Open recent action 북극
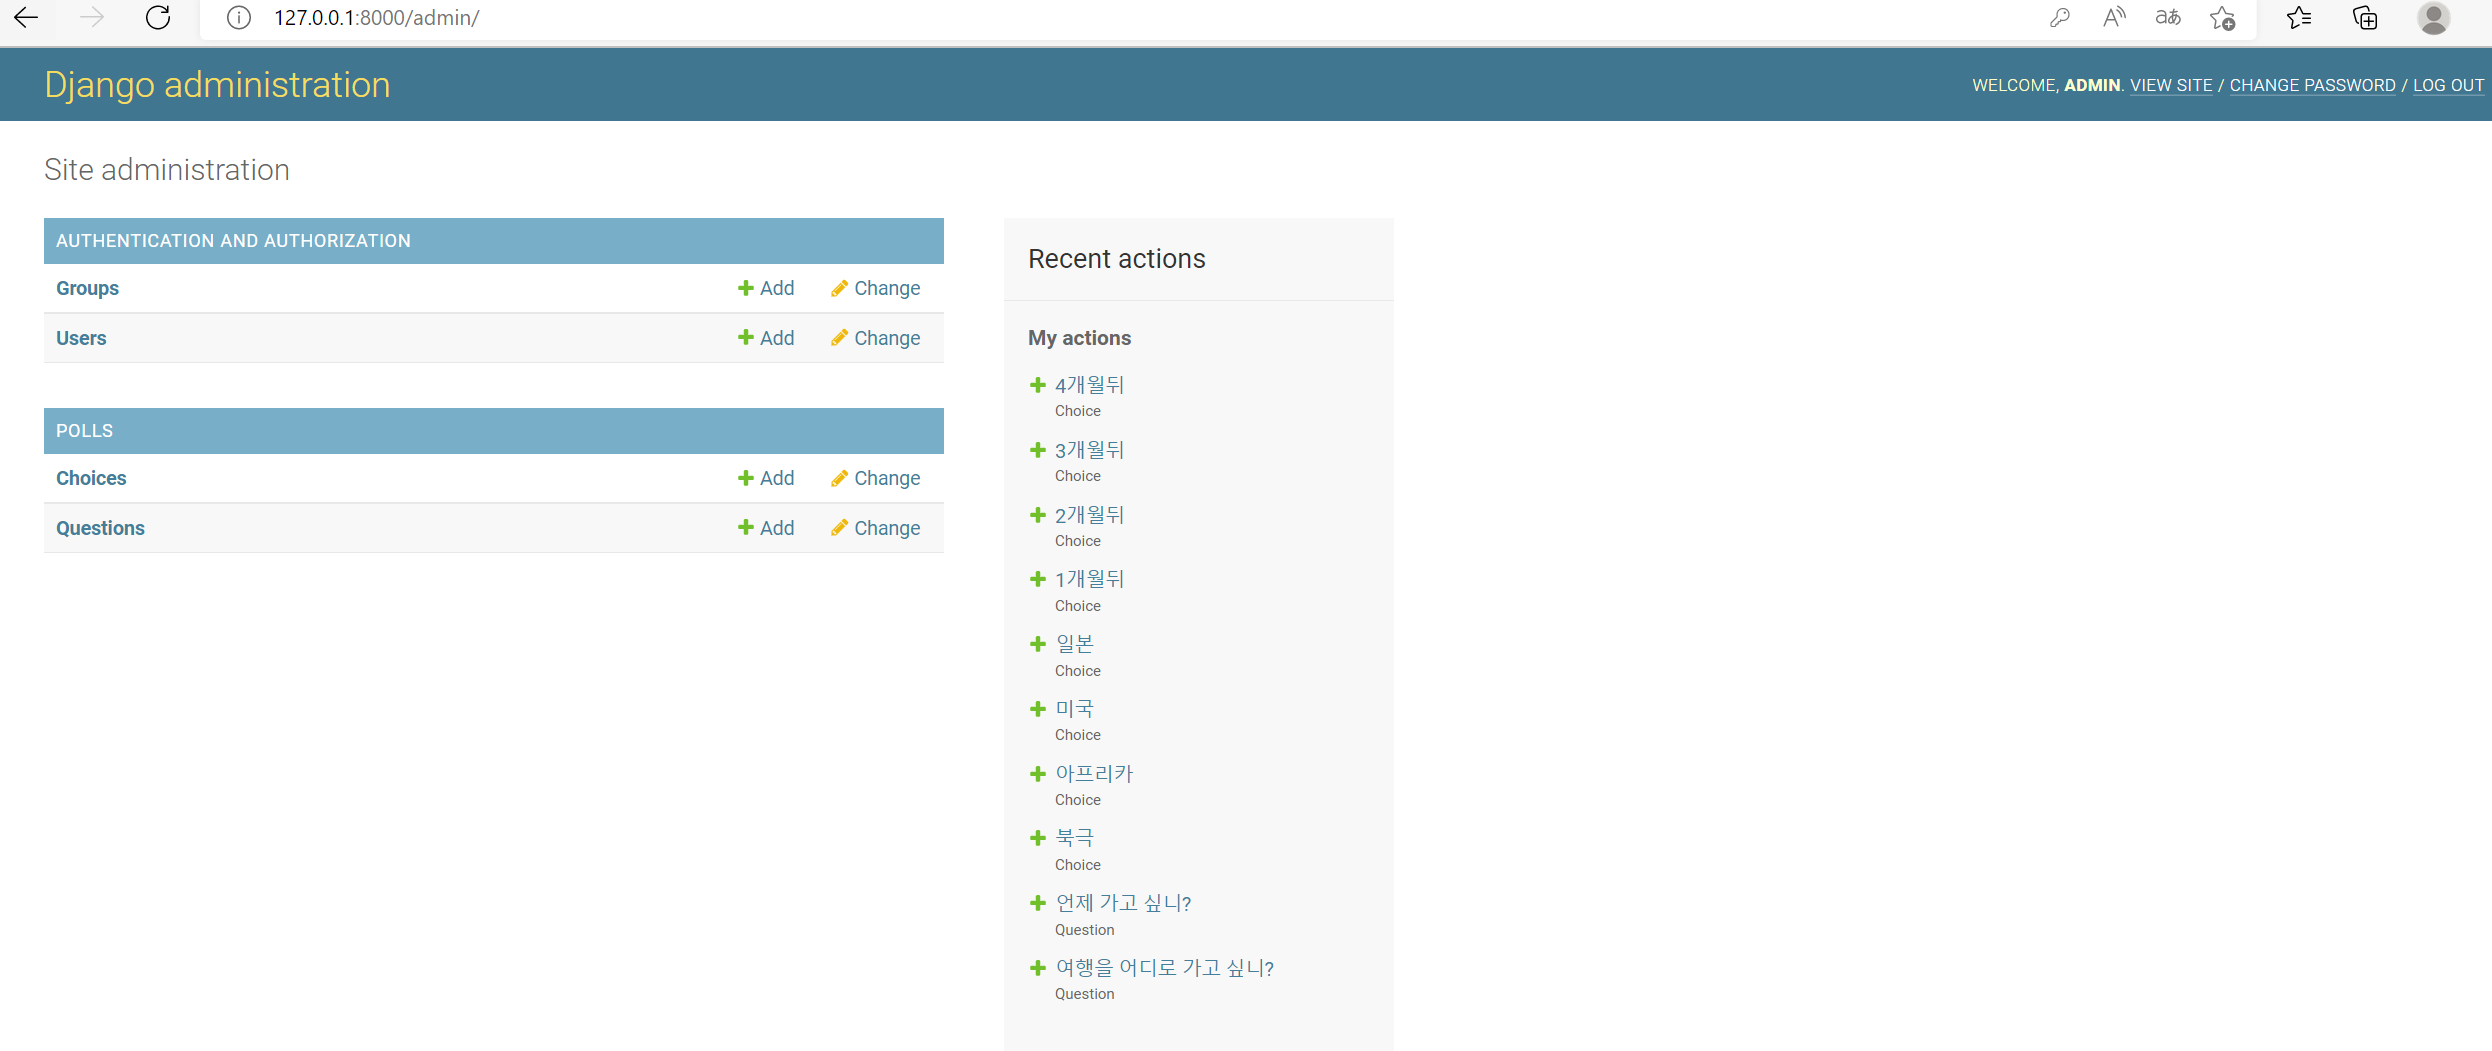Screen dimensions: 2492x1051 coord(1075,838)
